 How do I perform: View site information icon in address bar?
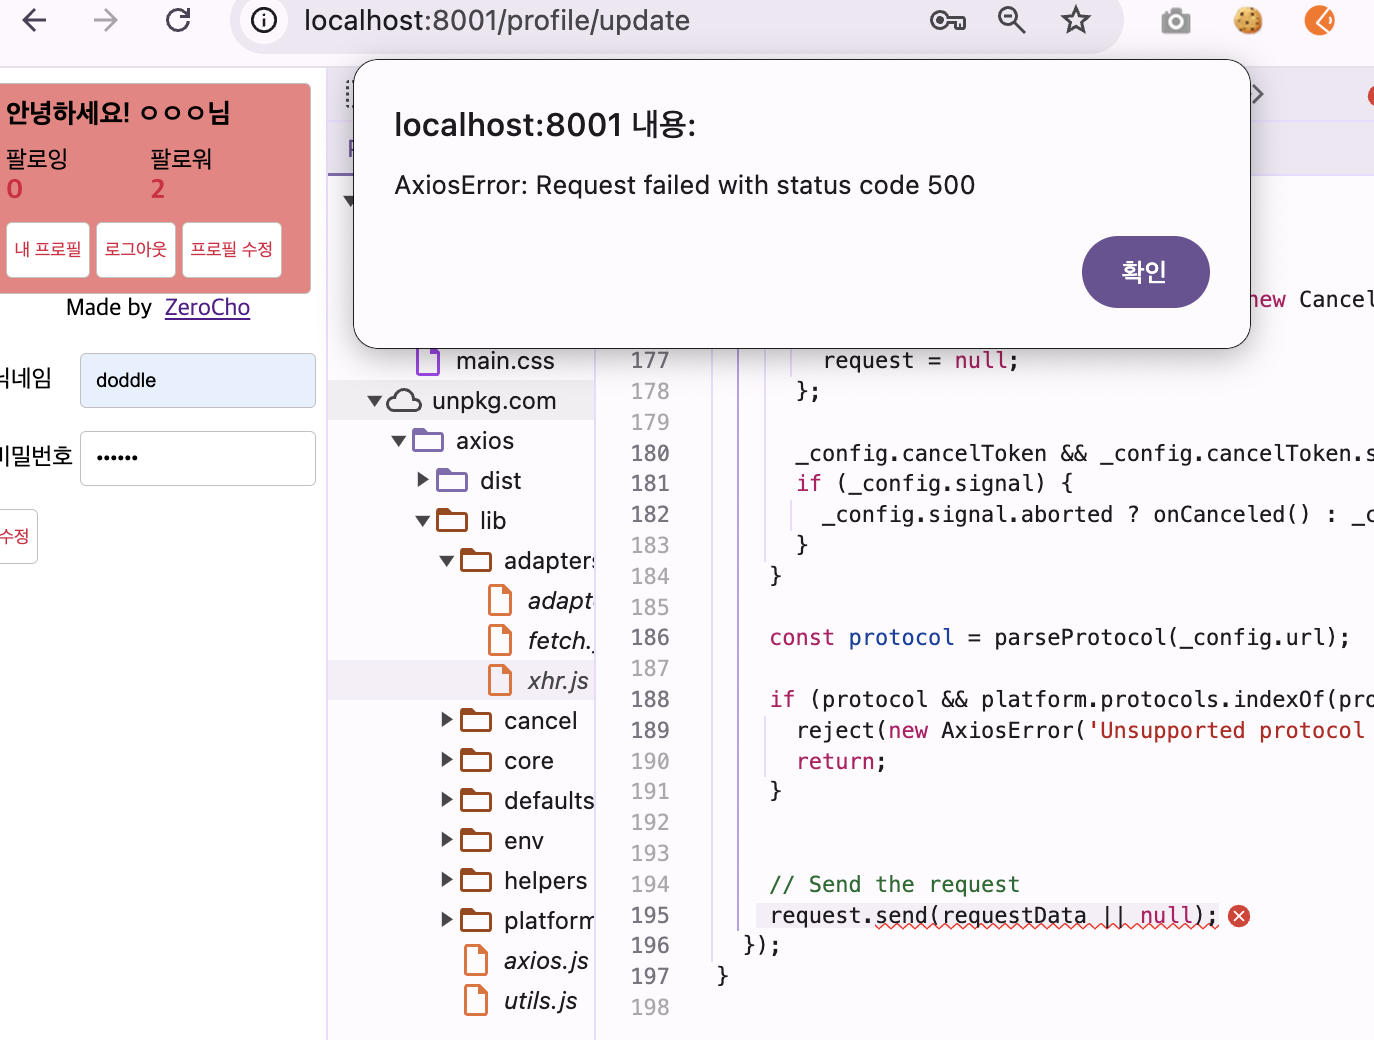click(264, 20)
